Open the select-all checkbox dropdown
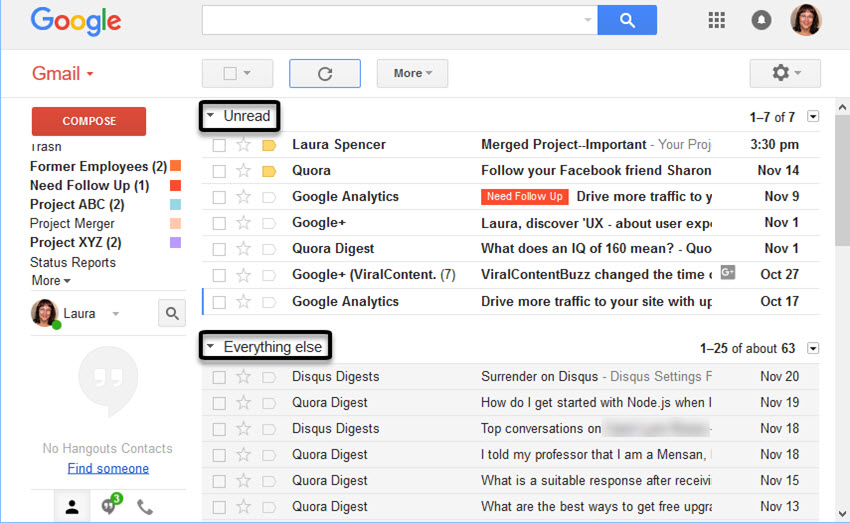850x523 pixels. (237, 73)
